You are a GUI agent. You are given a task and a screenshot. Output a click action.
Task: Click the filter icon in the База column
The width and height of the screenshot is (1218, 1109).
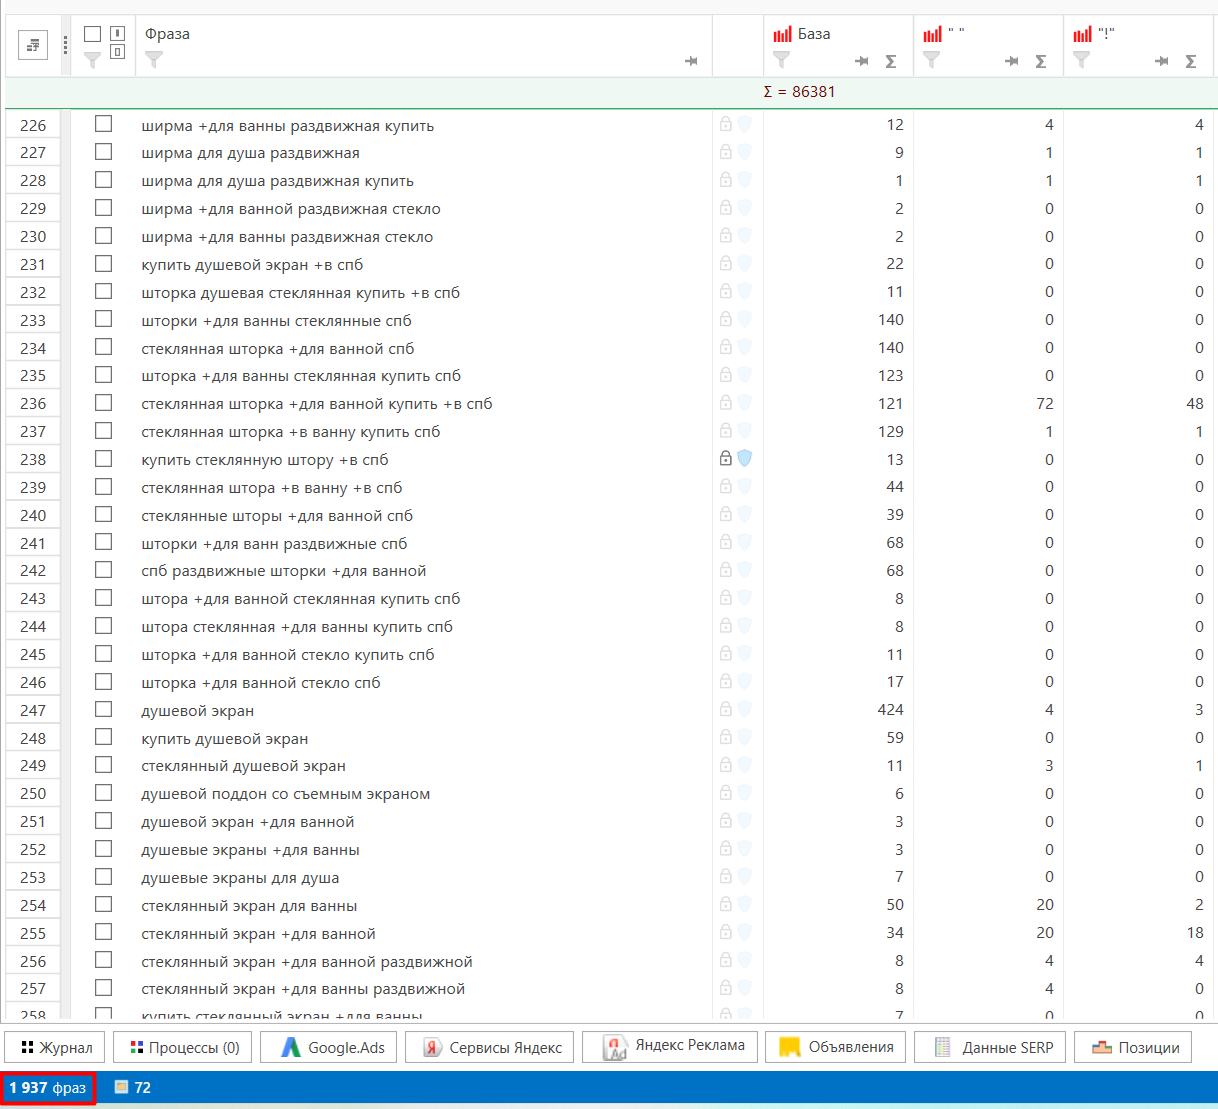782,60
